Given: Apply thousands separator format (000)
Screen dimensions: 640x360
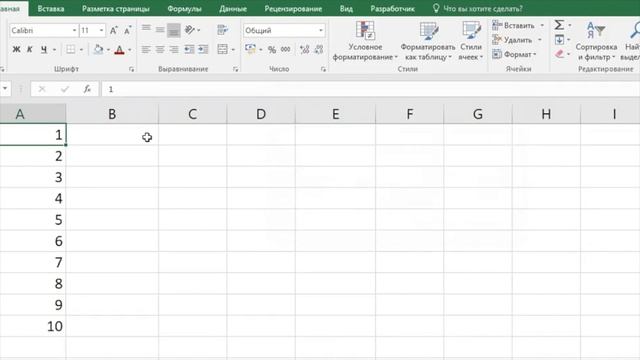Looking at the screenshot, I should (286, 49).
